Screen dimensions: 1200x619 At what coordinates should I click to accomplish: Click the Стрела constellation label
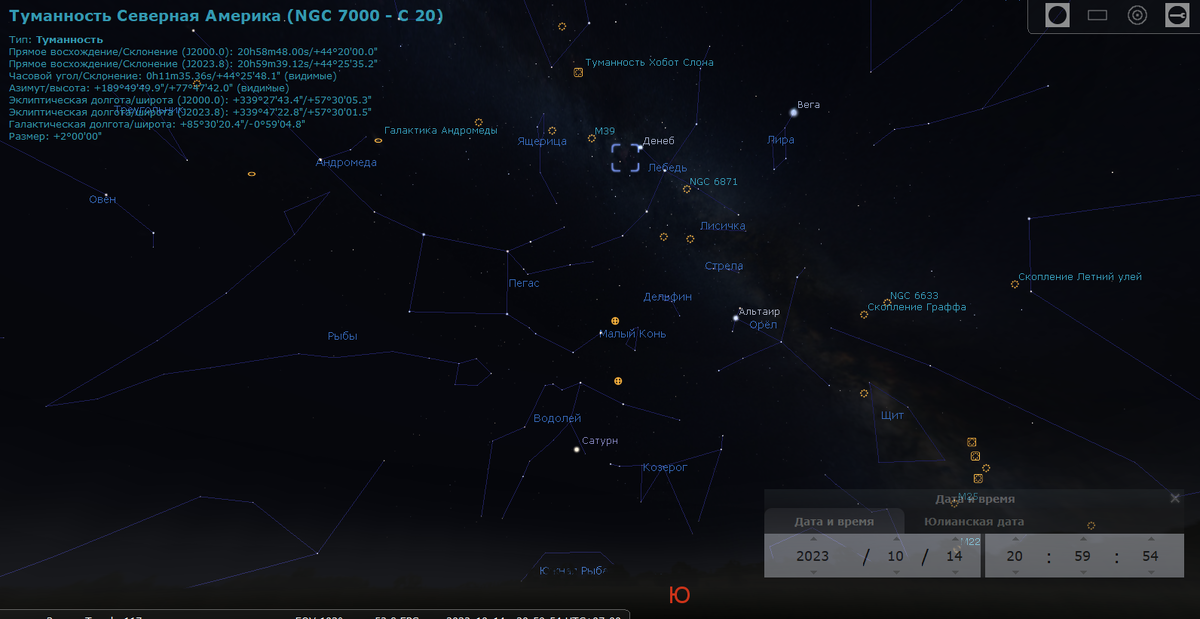pyautogui.click(x=724, y=266)
